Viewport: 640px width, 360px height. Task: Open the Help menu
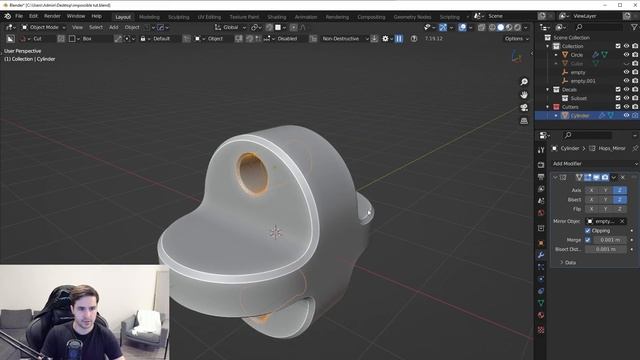(96, 16)
